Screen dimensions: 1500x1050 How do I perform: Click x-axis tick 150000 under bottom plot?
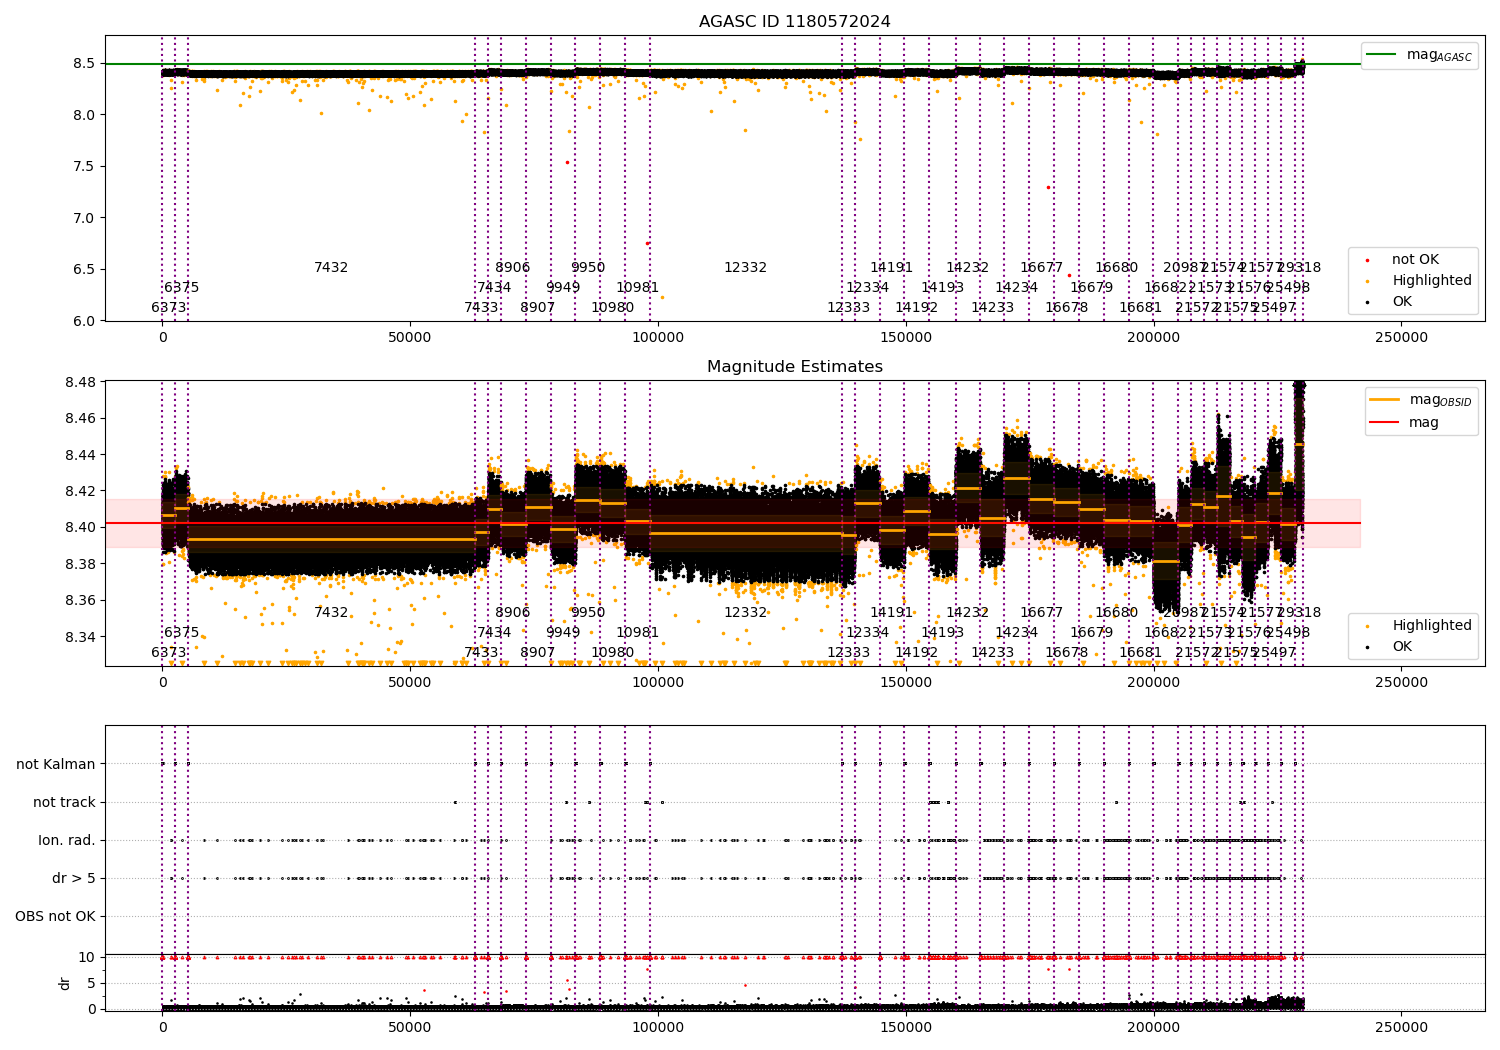click(905, 1027)
